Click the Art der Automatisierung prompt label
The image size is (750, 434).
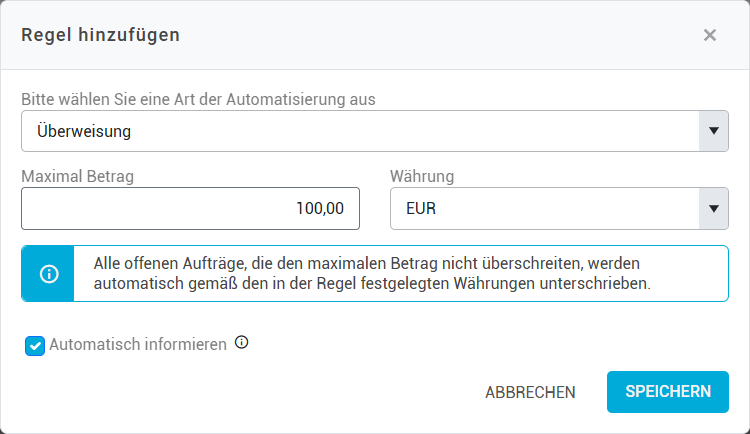click(x=205, y=99)
